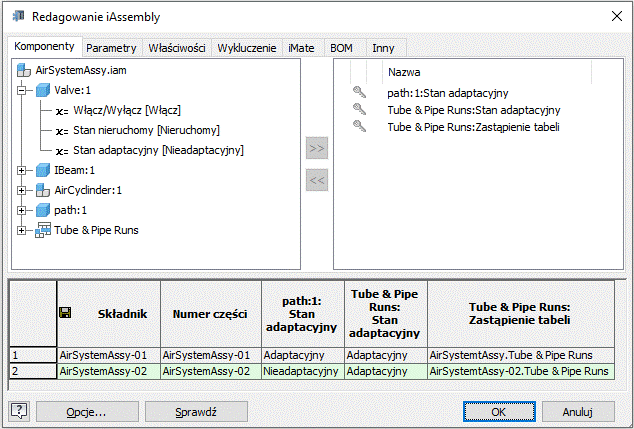Image resolution: width=634 pixels, height=429 pixels.
Task: Click key icon for path:1:Stan adaptacyjny
Action: pyautogui.click(x=359, y=93)
